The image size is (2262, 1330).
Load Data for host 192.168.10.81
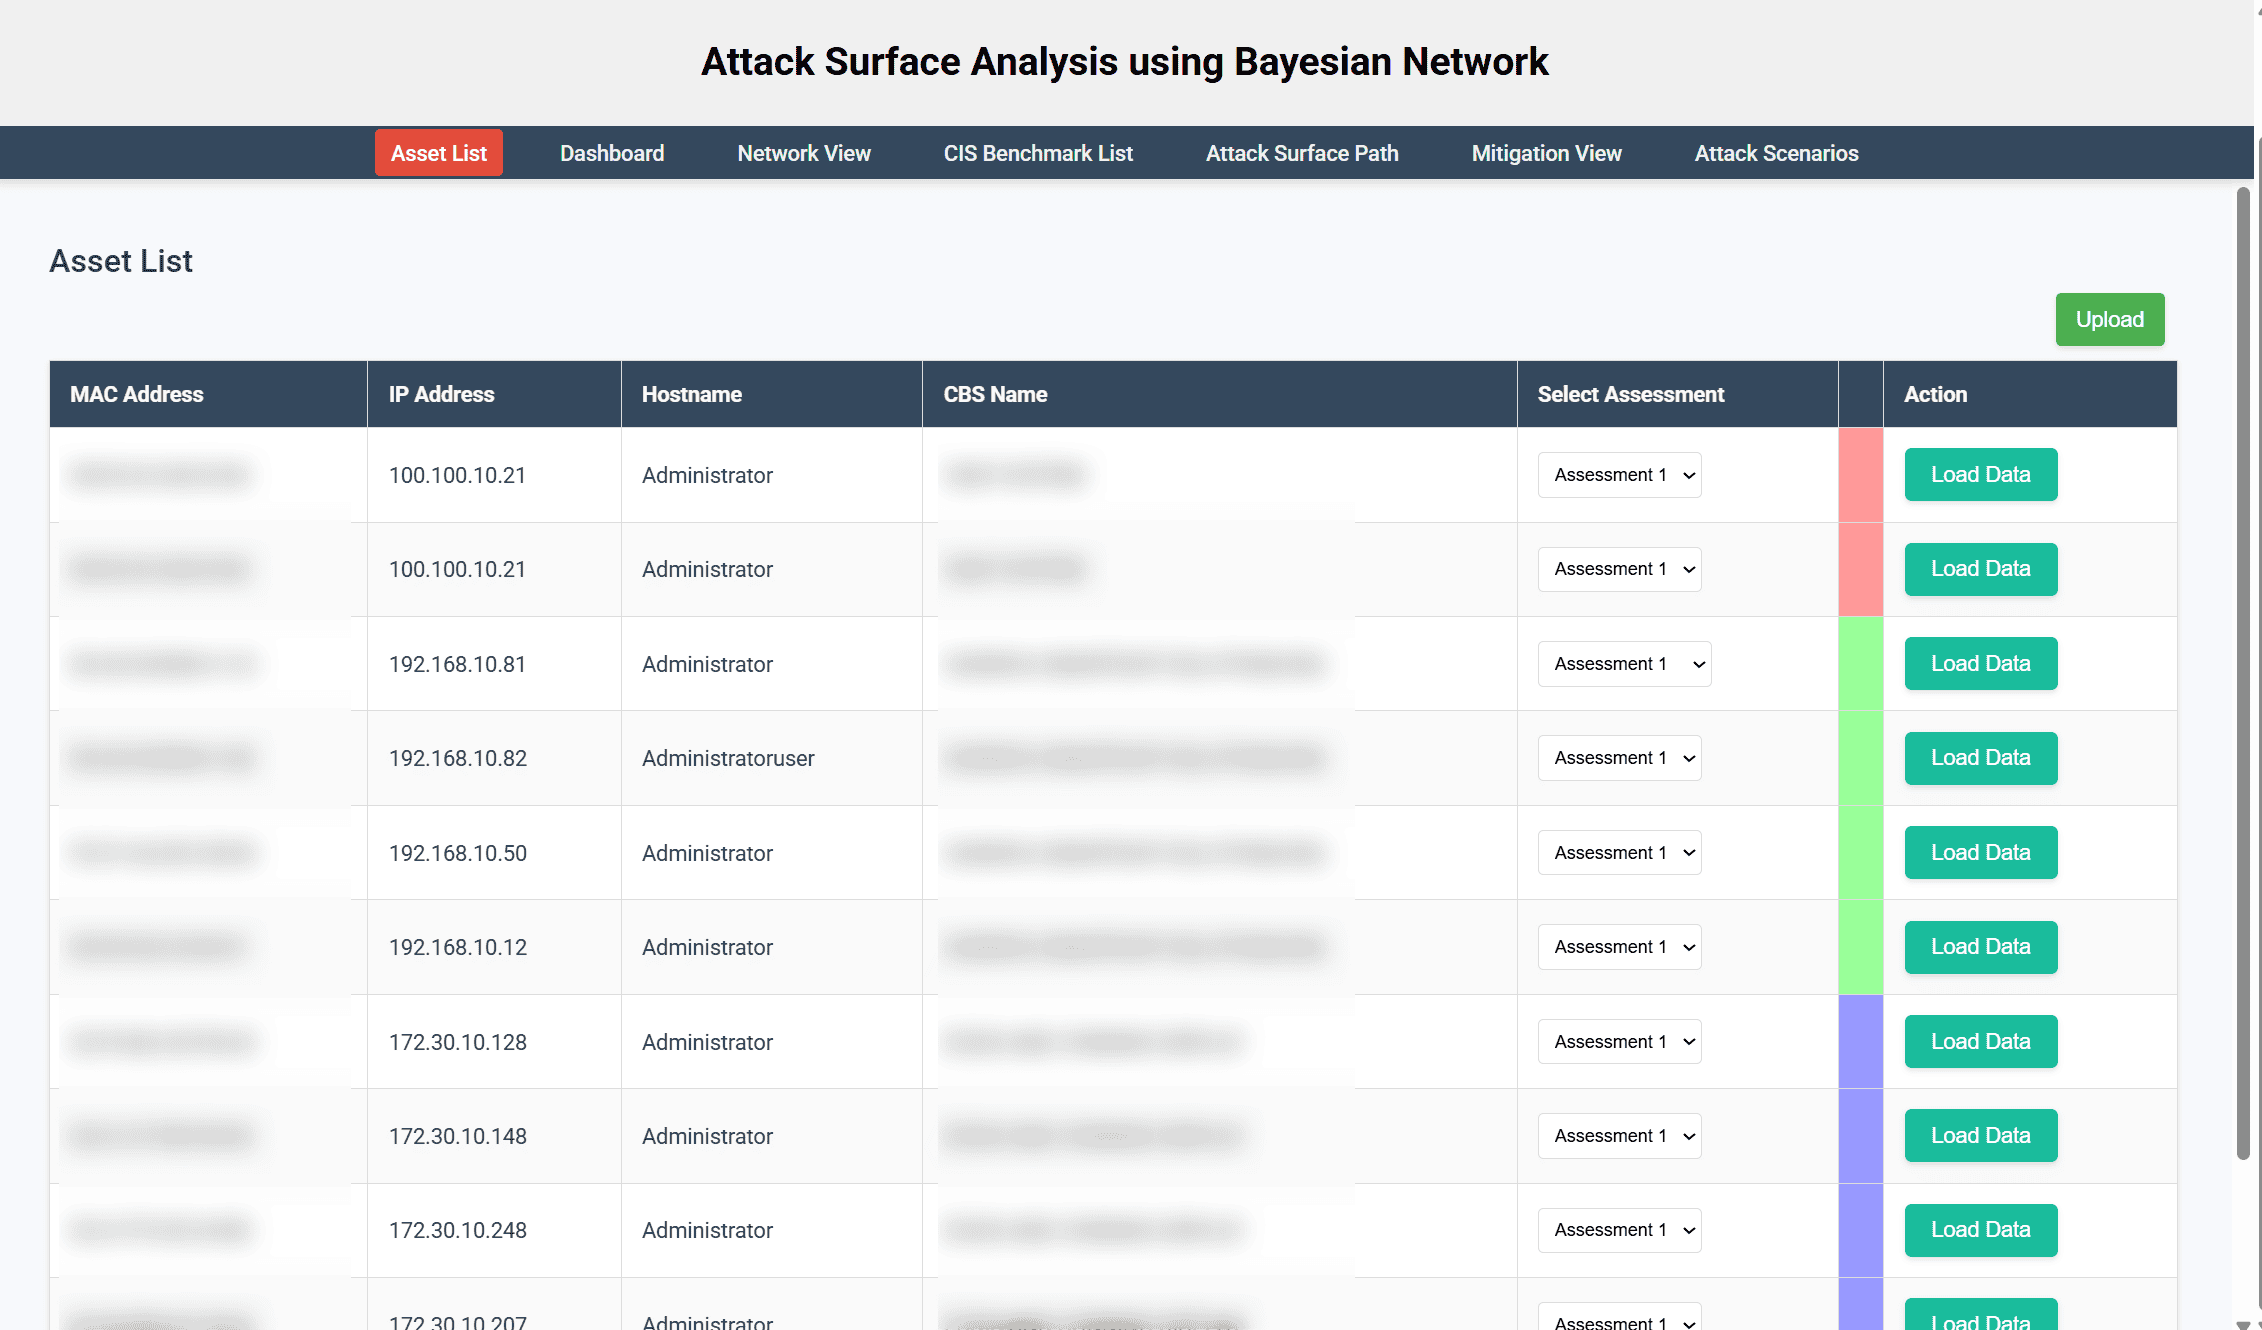[x=1980, y=663]
